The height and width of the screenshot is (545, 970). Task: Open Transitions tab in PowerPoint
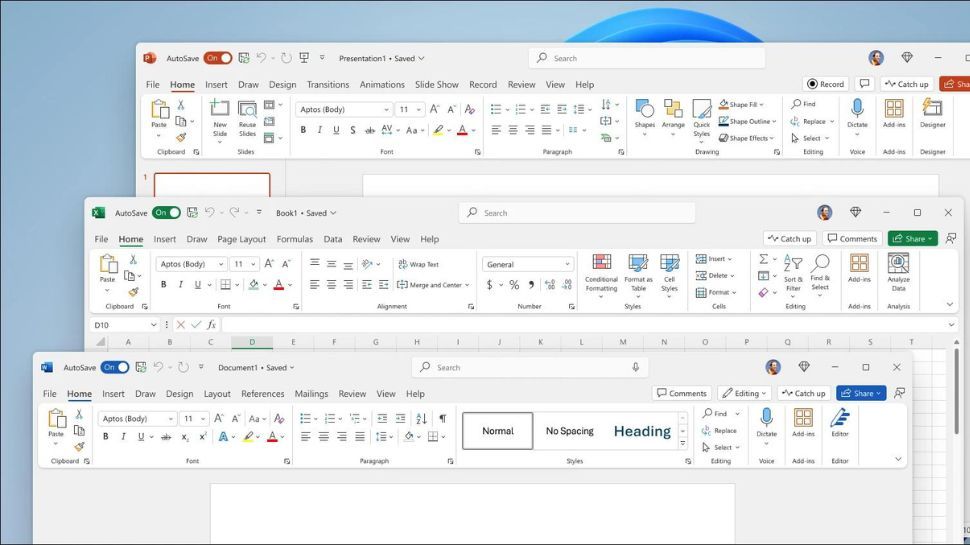(328, 85)
